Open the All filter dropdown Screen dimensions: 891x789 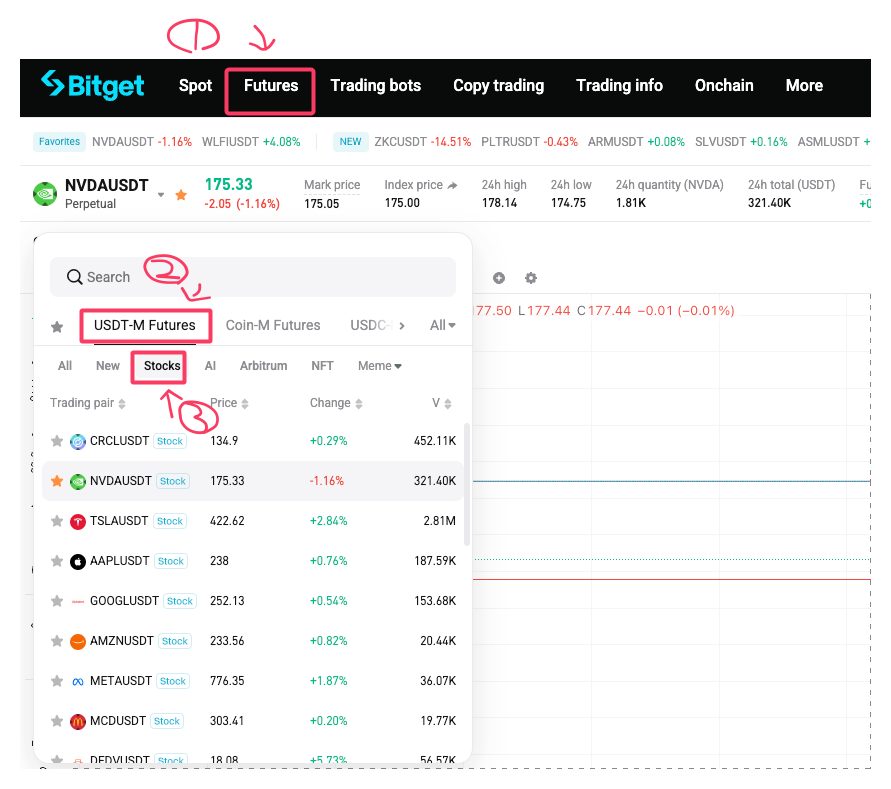[x=442, y=325]
